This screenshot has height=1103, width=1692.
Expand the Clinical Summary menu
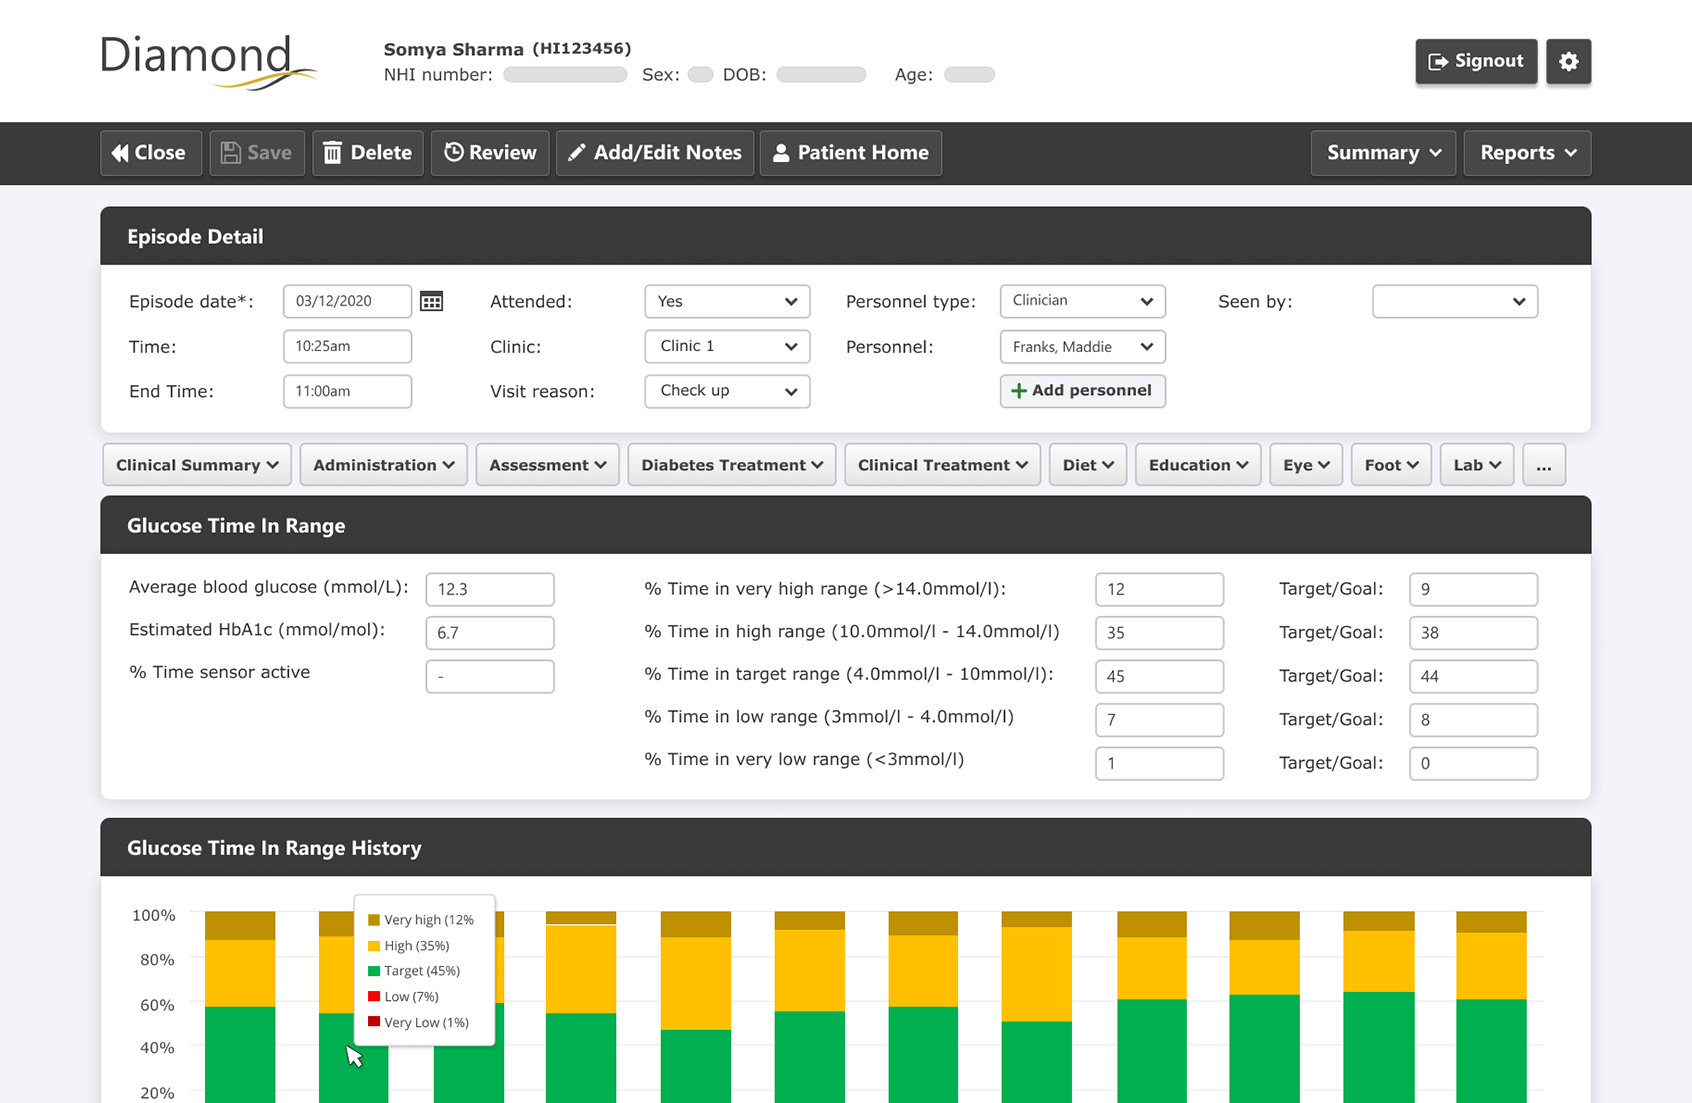pos(197,465)
